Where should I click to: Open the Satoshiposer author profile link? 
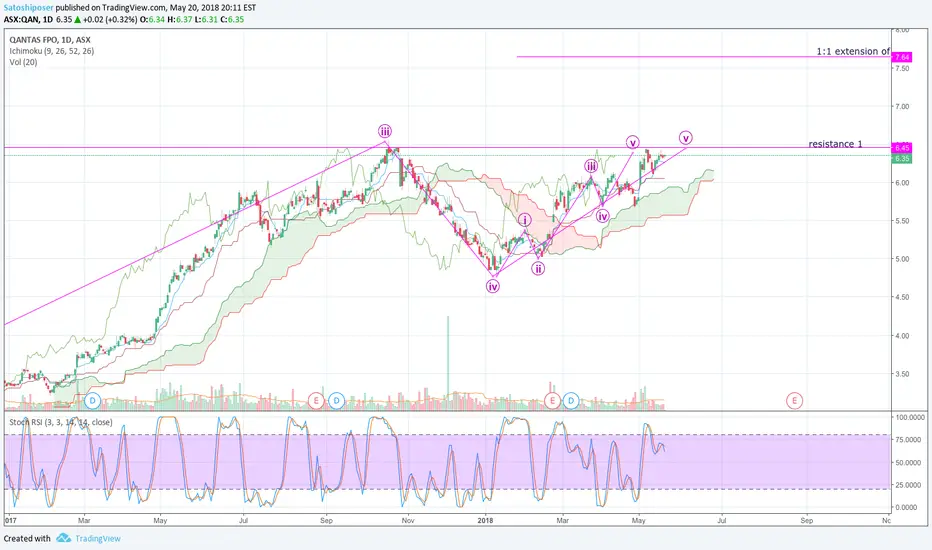[29, 8]
